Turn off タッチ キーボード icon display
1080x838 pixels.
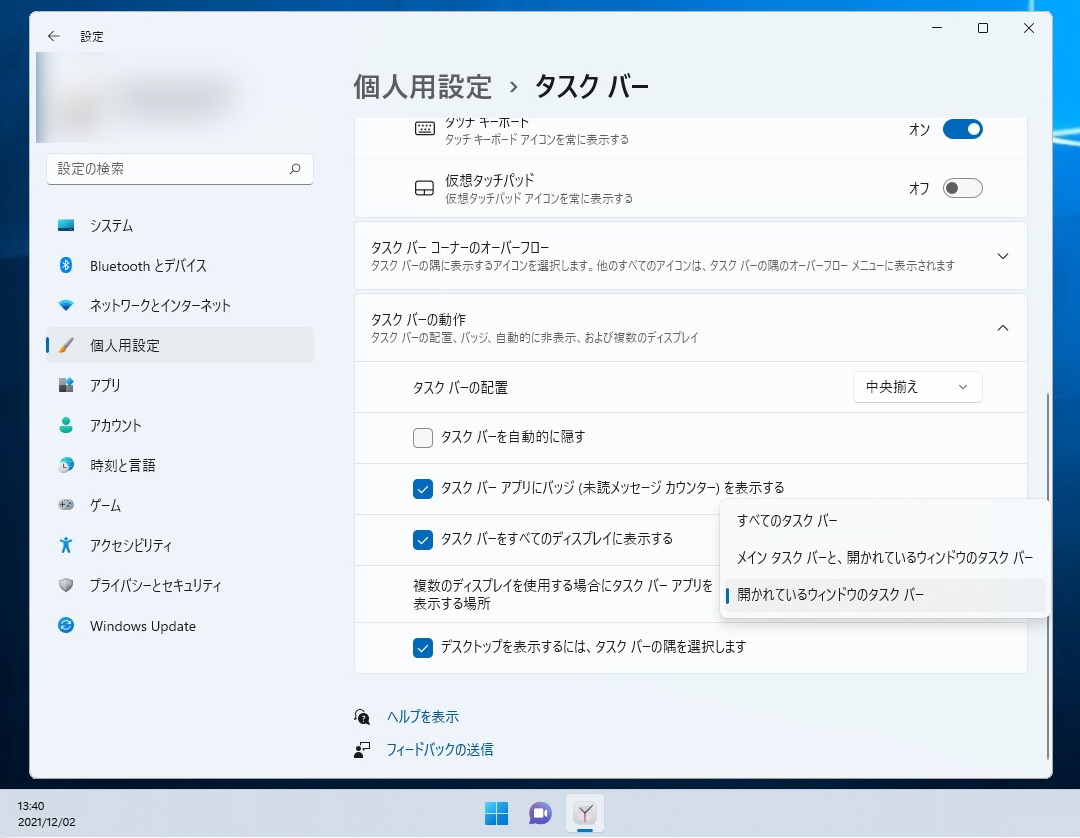[962, 128]
